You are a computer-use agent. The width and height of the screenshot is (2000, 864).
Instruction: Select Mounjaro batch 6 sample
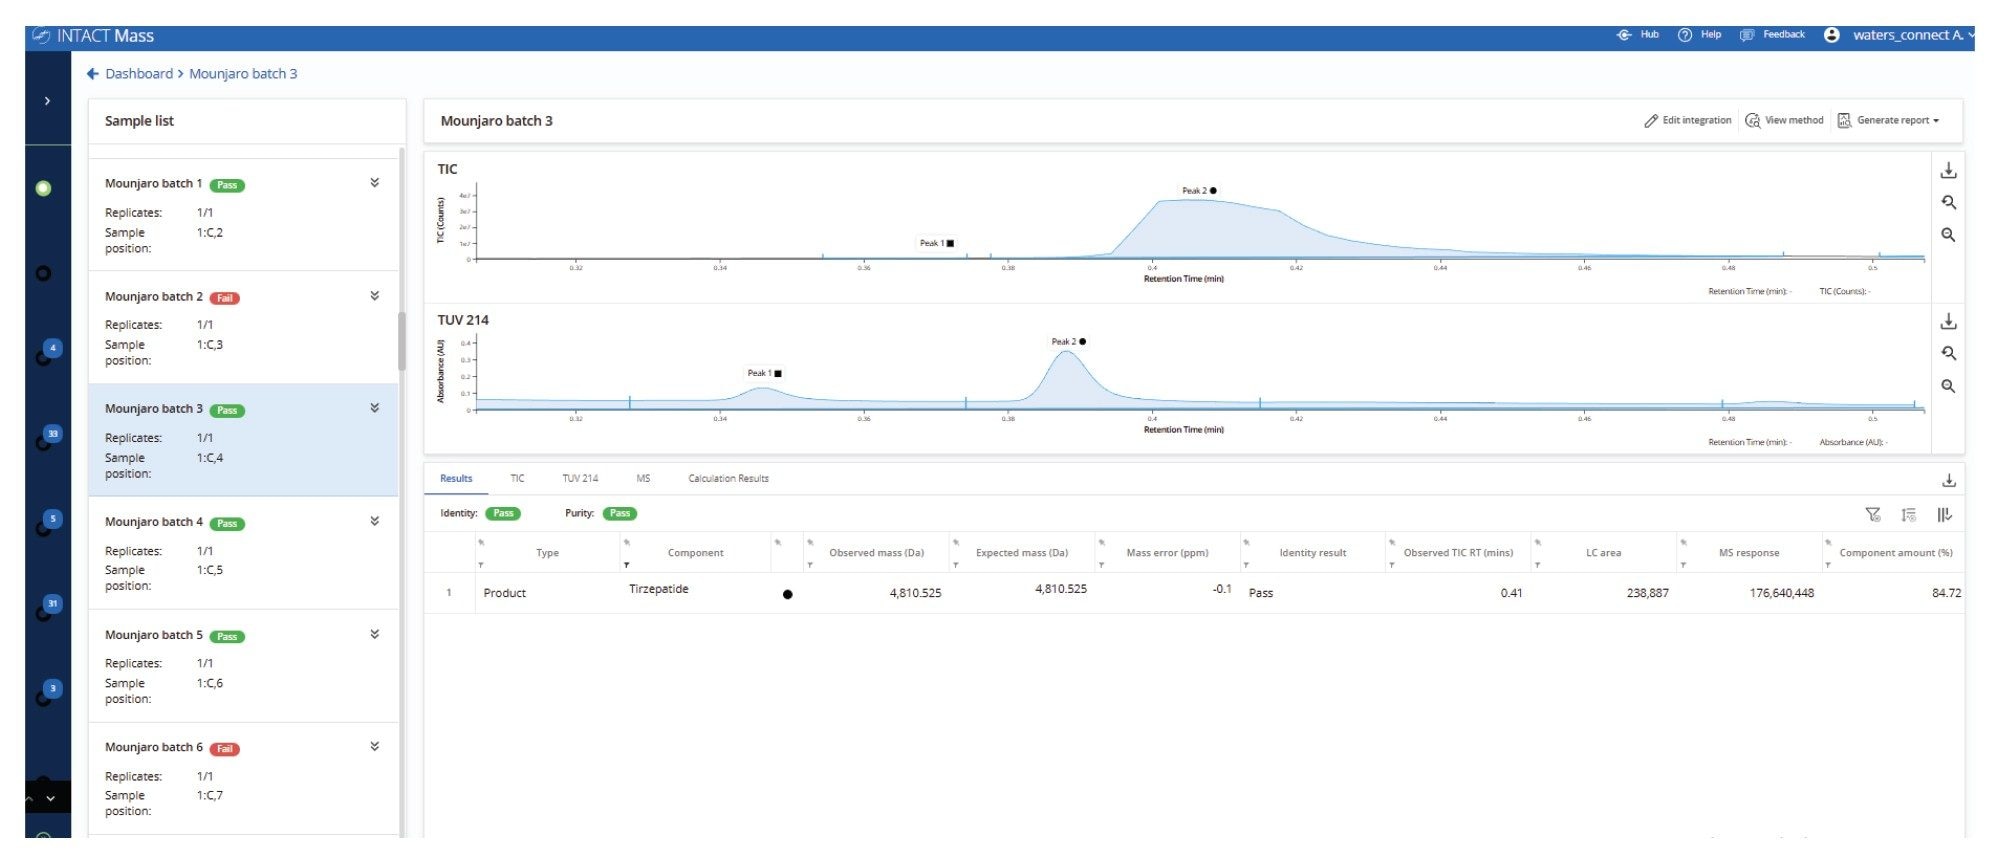[x=243, y=779]
